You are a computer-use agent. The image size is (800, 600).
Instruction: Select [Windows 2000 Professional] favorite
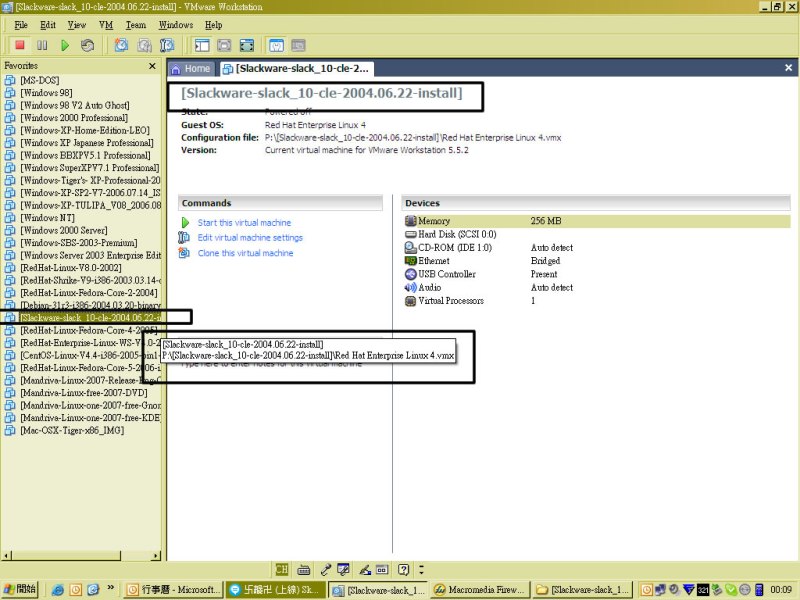[74, 118]
